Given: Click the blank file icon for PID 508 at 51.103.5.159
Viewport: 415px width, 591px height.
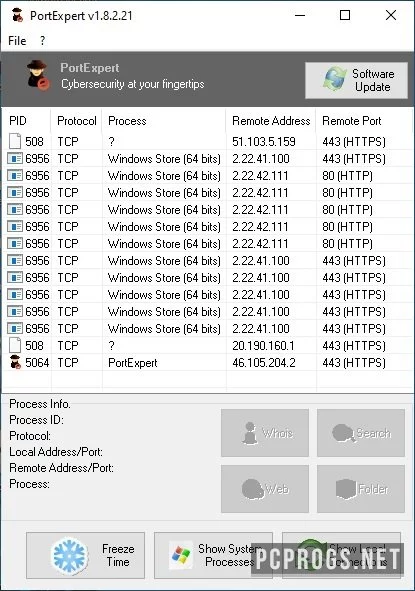Looking at the screenshot, I should coord(15,142).
